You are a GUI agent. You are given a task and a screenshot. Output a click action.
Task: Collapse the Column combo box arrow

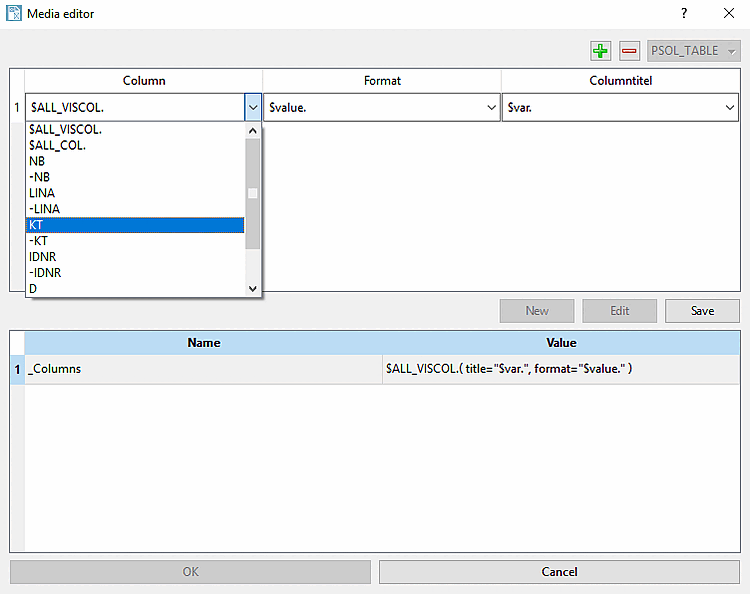click(253, 108)
